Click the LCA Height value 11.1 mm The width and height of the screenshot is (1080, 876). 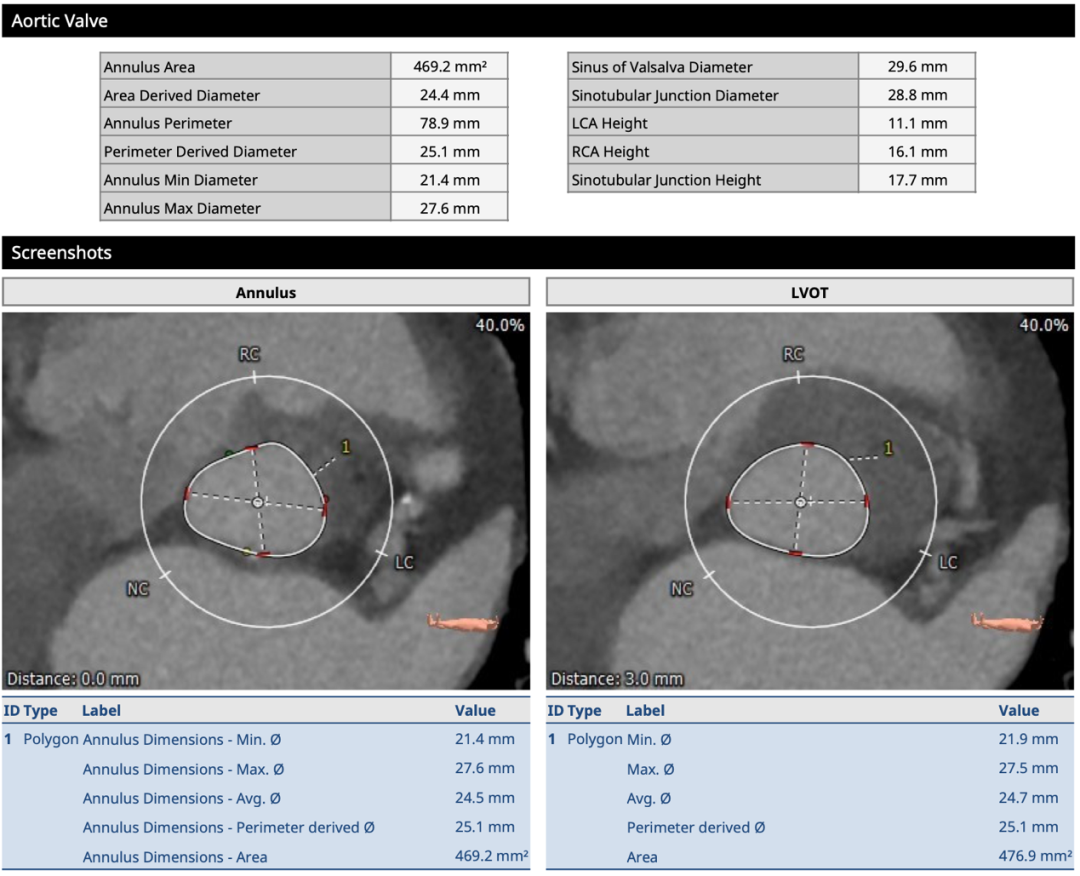916,124
